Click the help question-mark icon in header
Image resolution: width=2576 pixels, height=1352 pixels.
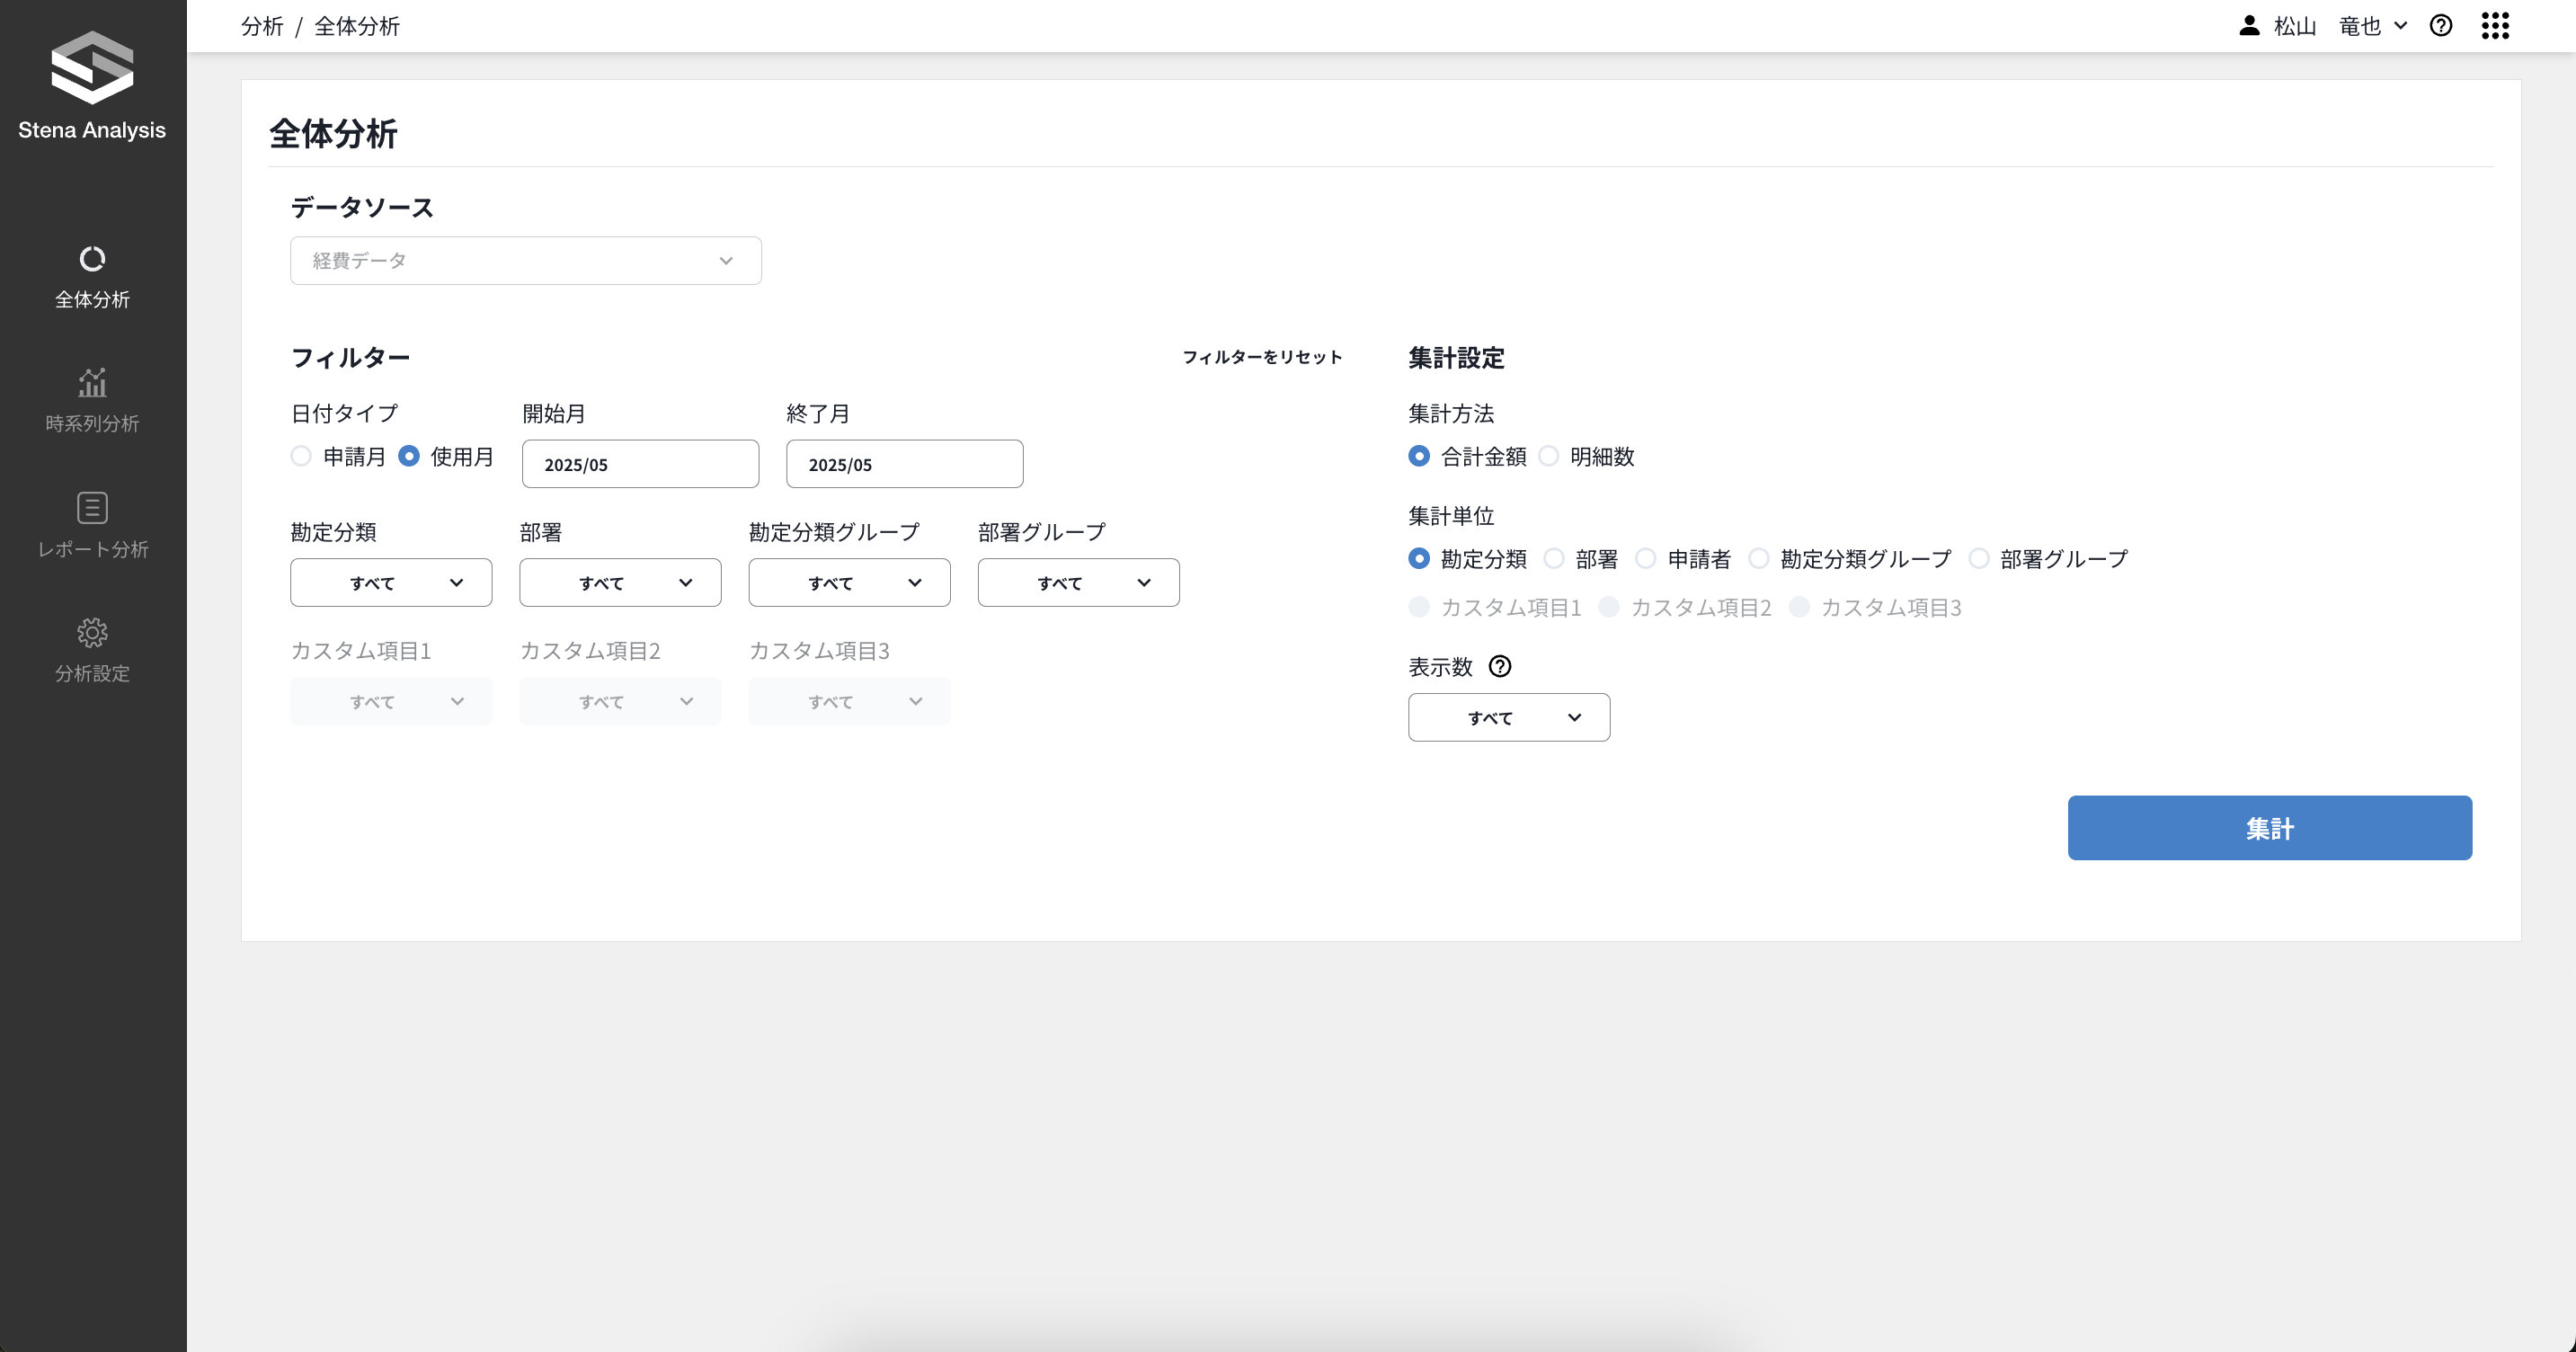pyautogui.click(x=2440, y=26)
